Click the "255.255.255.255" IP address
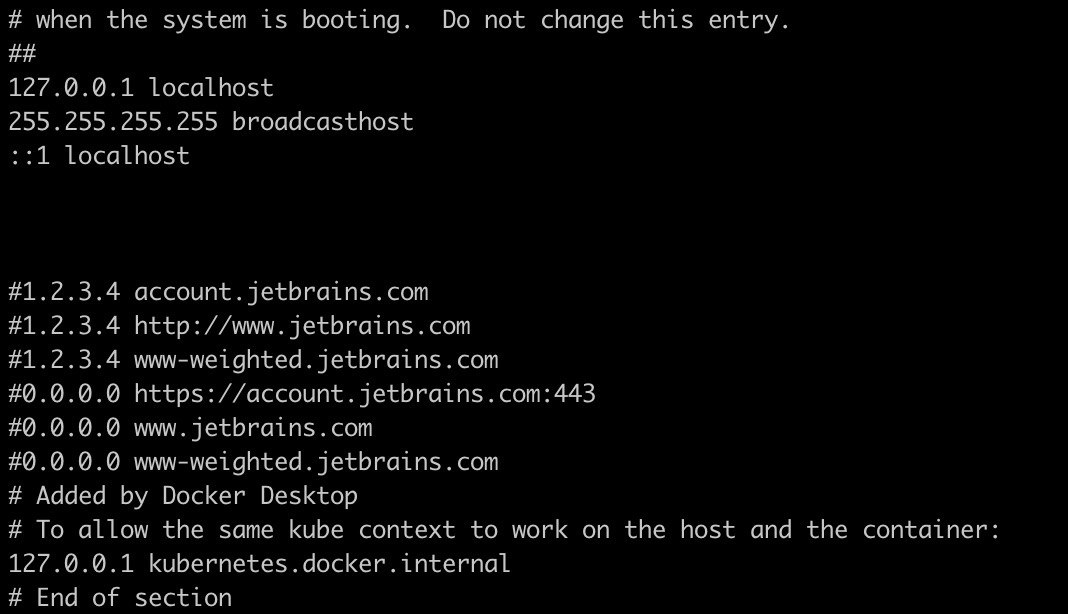Image resolution: width=1068 pixels, height=614 pixels. [x=113, y=122]
